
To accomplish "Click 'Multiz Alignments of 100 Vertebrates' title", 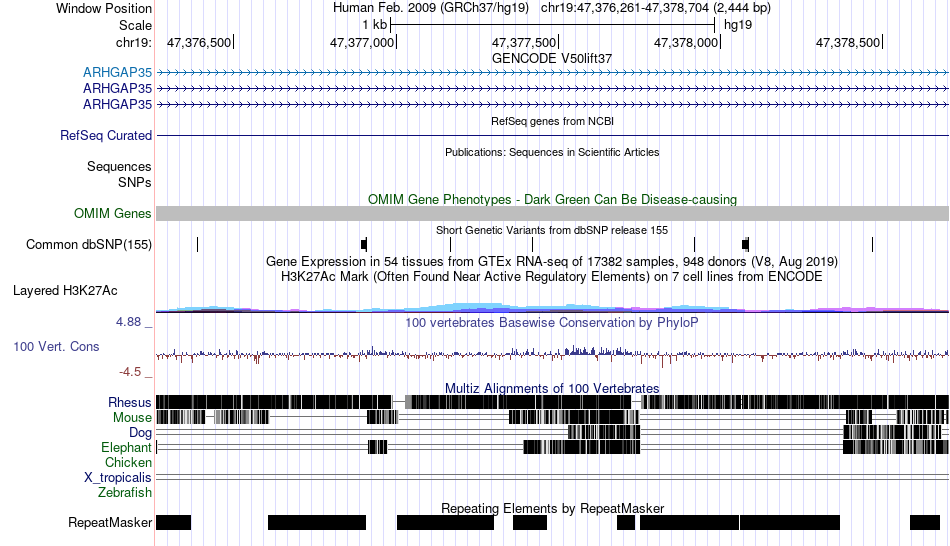I will click(x=552, y=388).
